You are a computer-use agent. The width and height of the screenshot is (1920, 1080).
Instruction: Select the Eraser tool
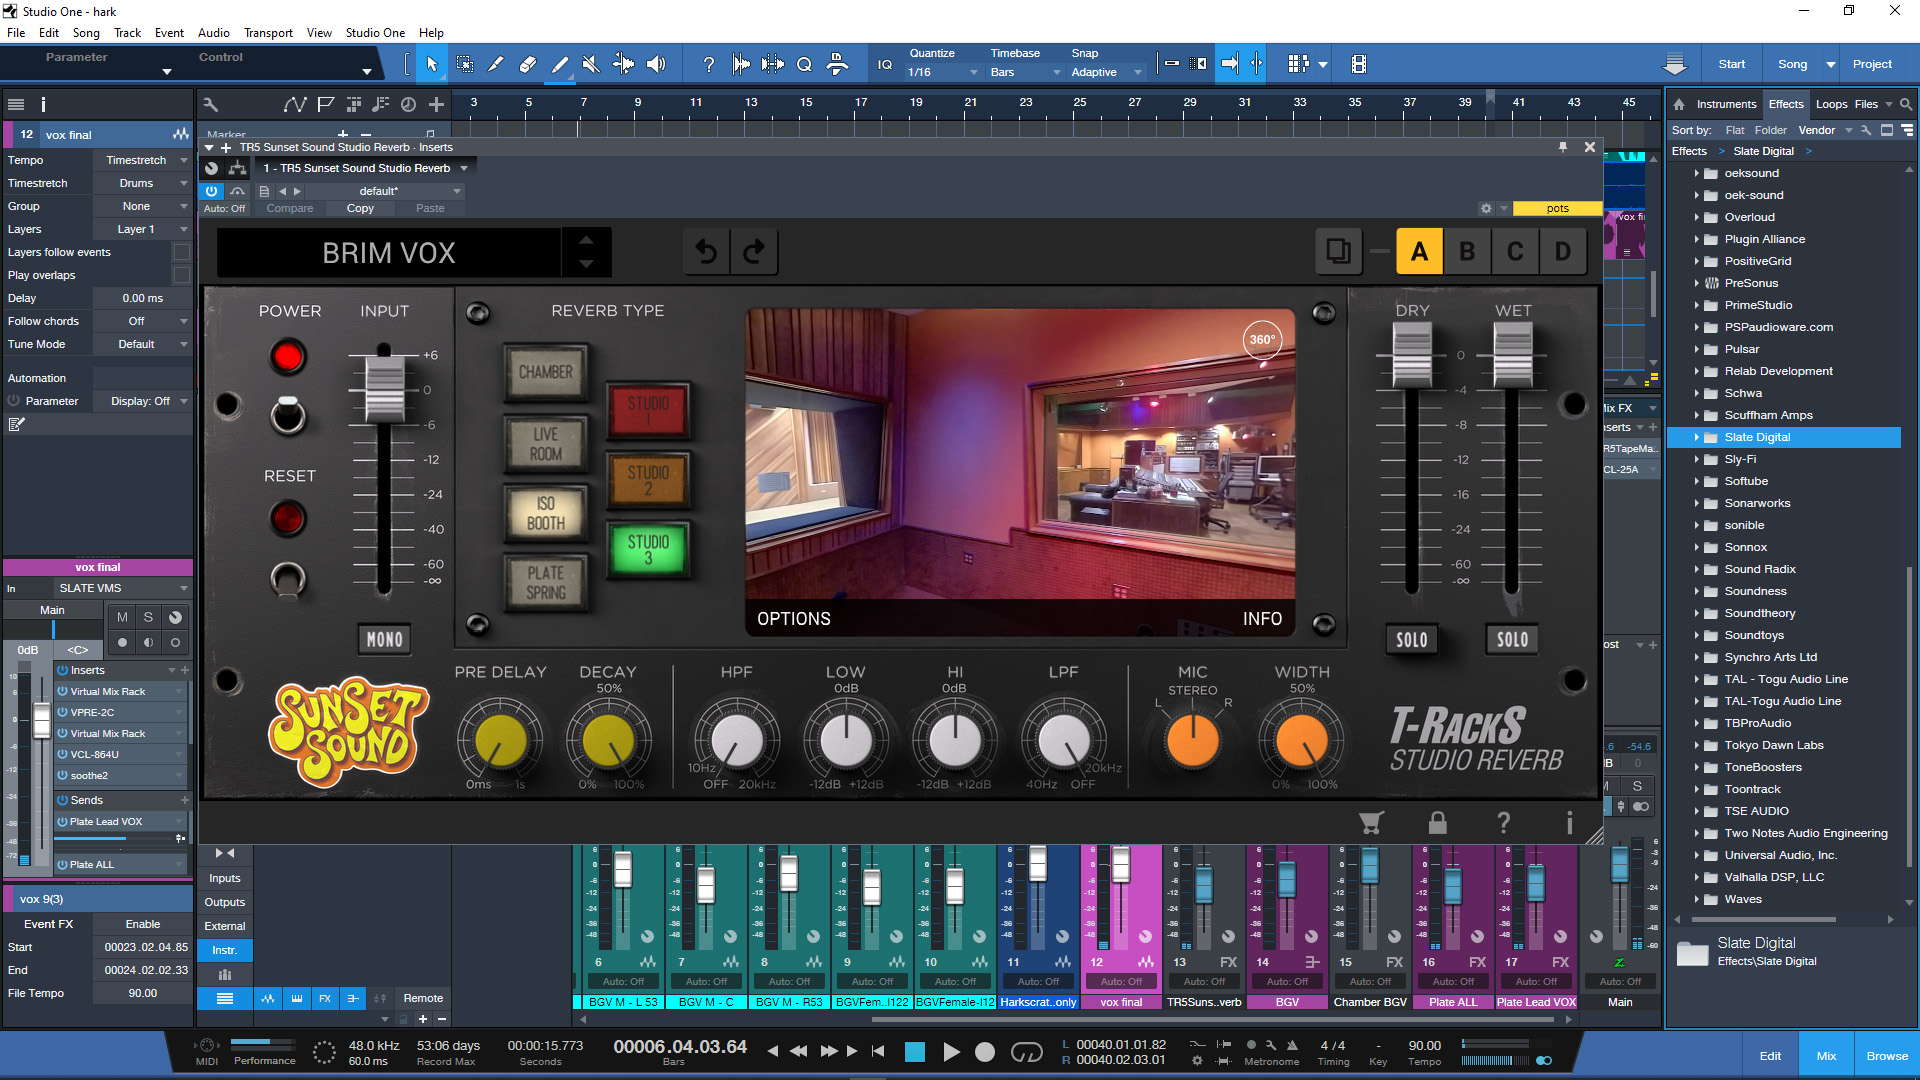point(528,64)
